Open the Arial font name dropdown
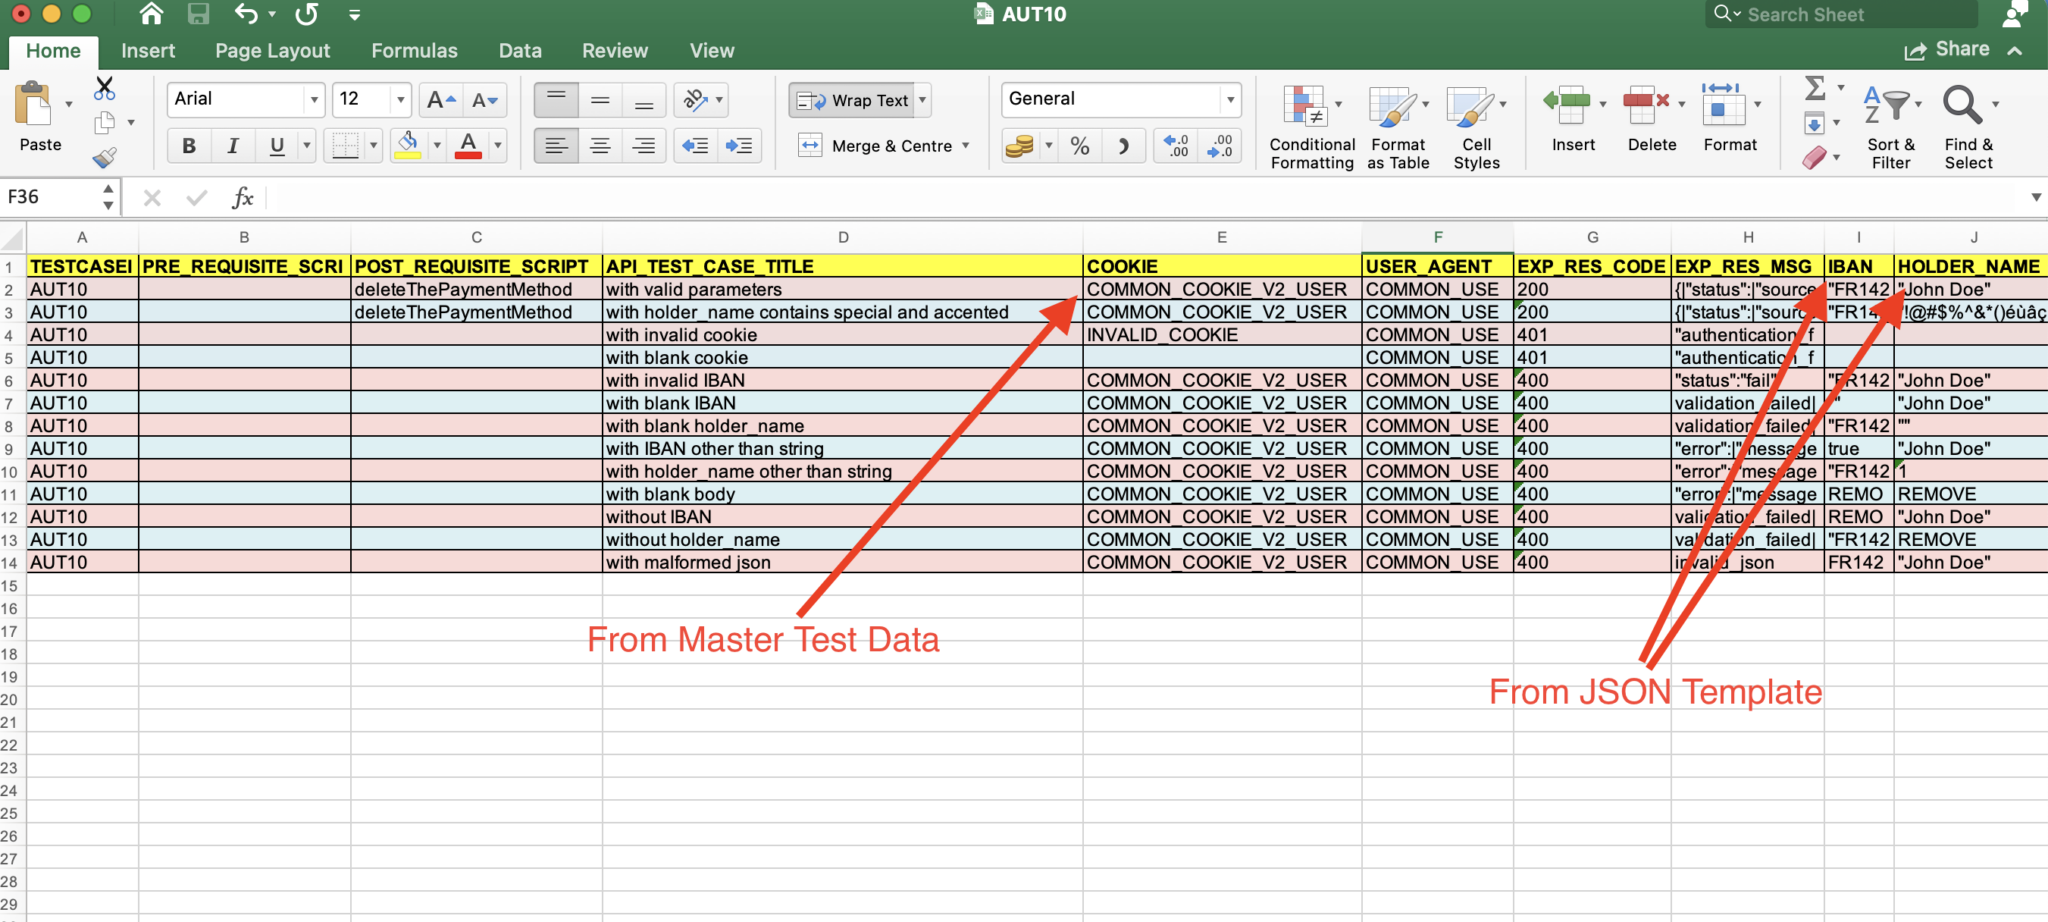 coord(314,100)
